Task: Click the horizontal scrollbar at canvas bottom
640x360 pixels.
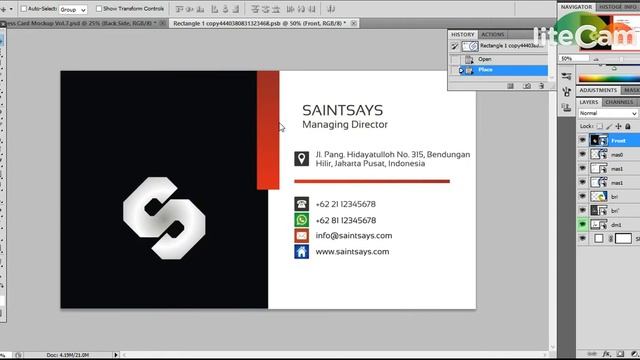Action: 334,355
